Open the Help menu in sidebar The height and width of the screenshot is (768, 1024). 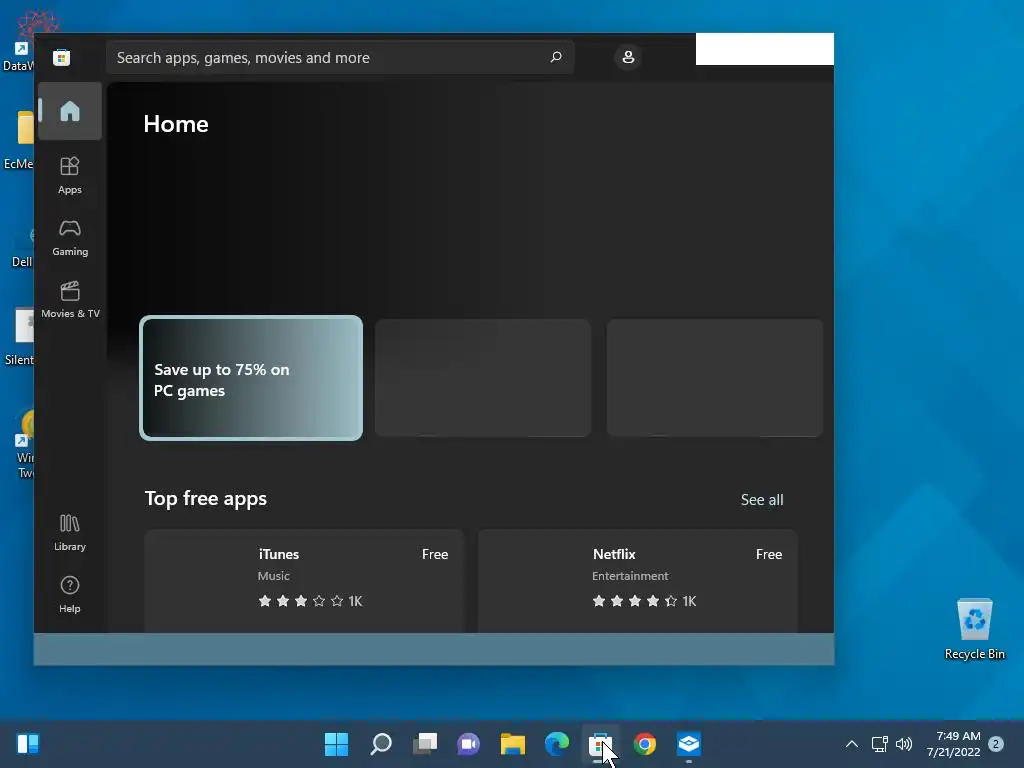(x=70, y=594)
